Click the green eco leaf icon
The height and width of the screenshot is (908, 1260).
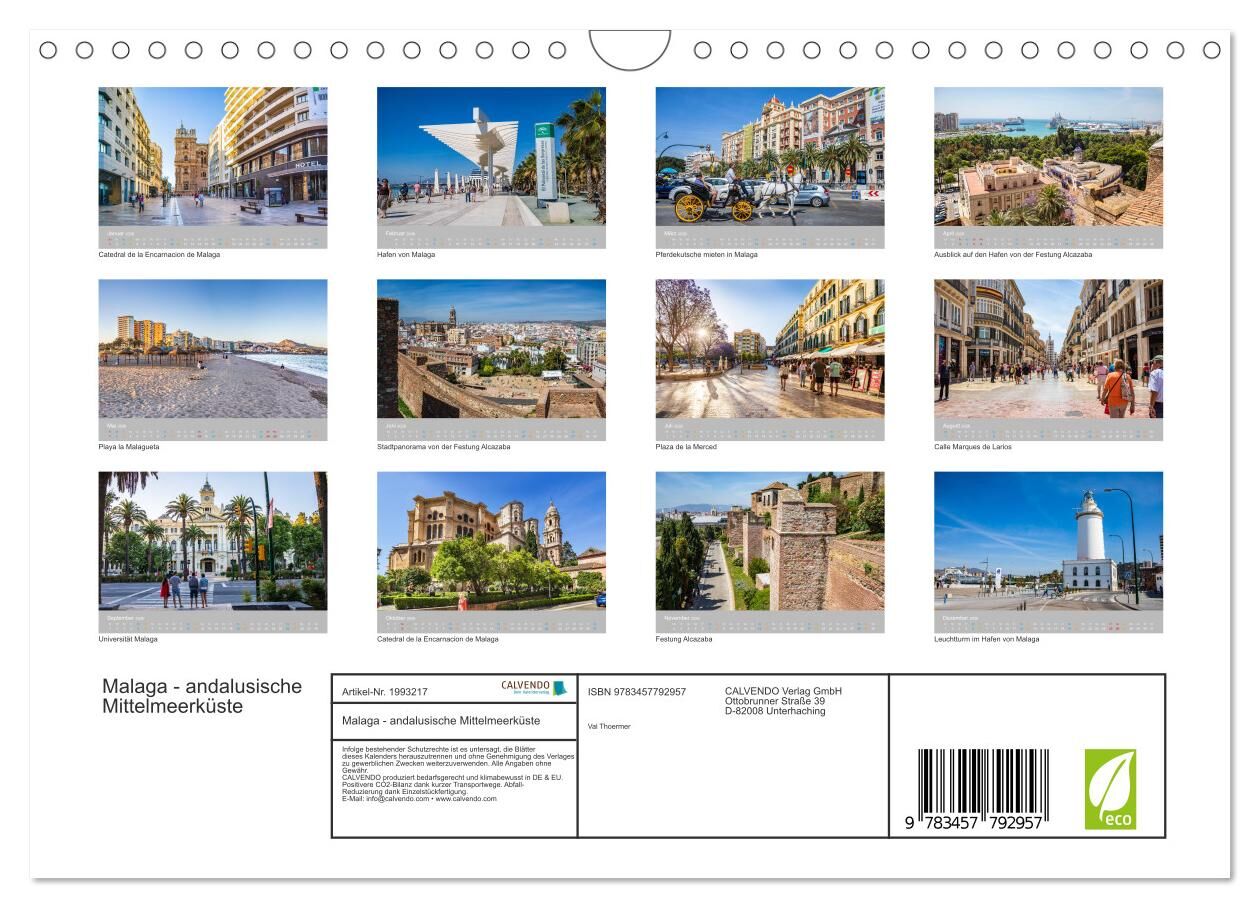tap(1110, 789)
